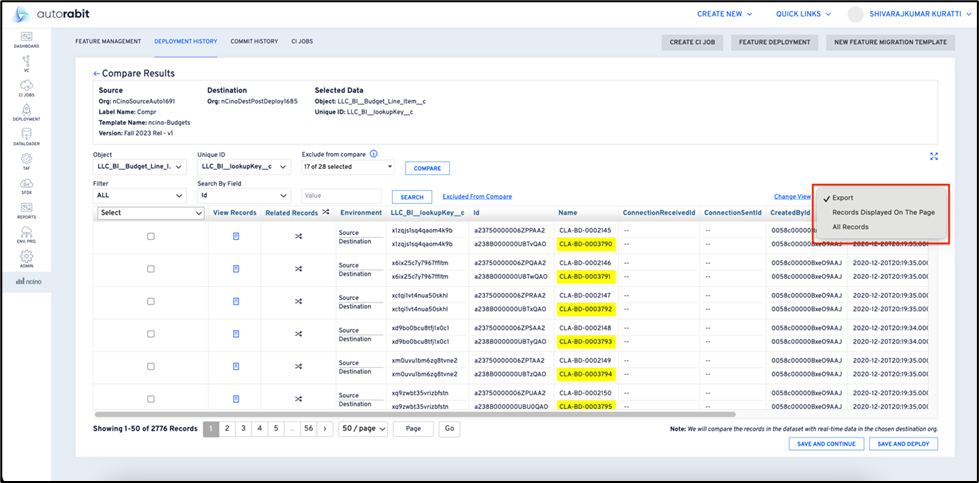Click the COMPARE button
979x483 pixels.
(x=427, y=168)
